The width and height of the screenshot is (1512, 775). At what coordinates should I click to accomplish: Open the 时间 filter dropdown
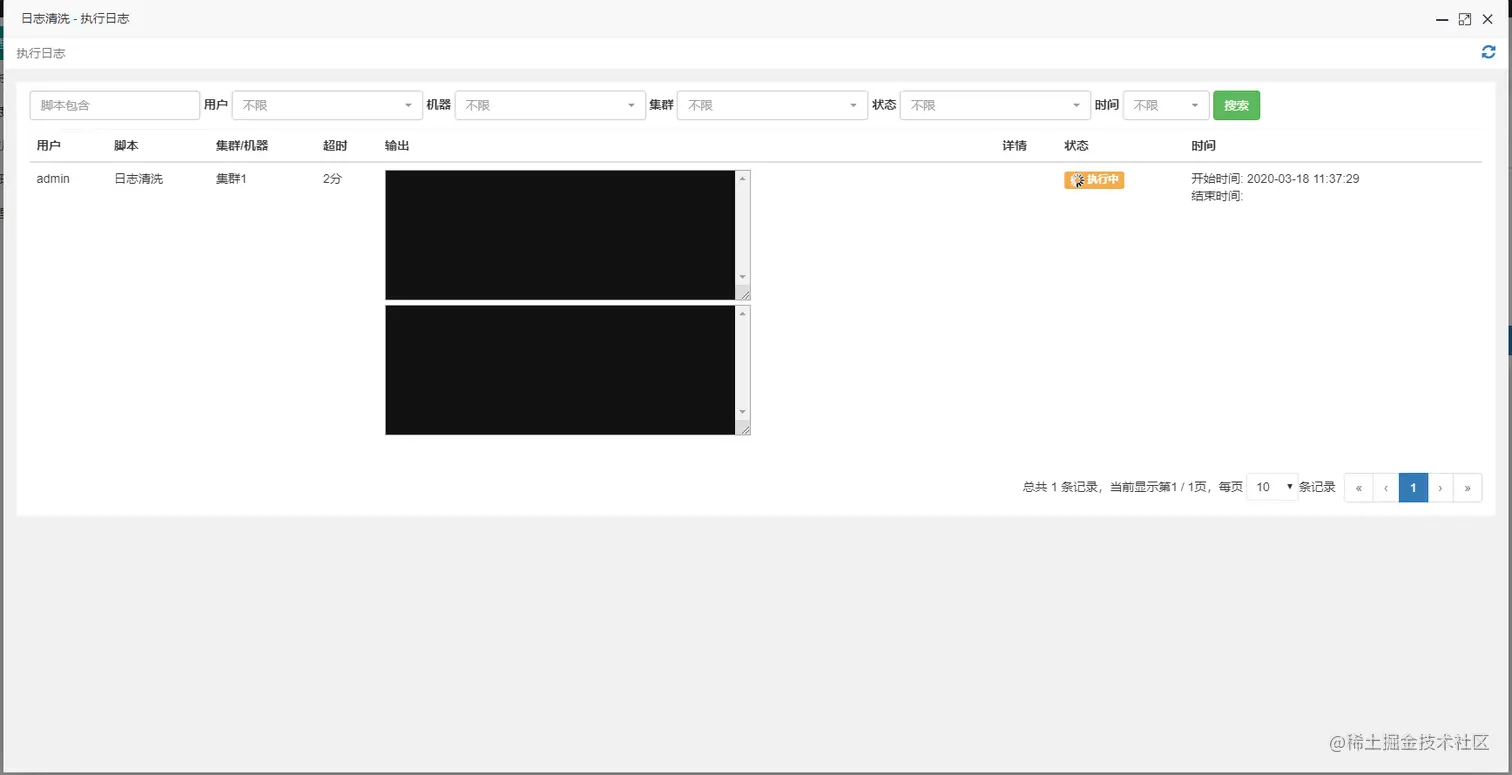click(x=1166, y=105)
